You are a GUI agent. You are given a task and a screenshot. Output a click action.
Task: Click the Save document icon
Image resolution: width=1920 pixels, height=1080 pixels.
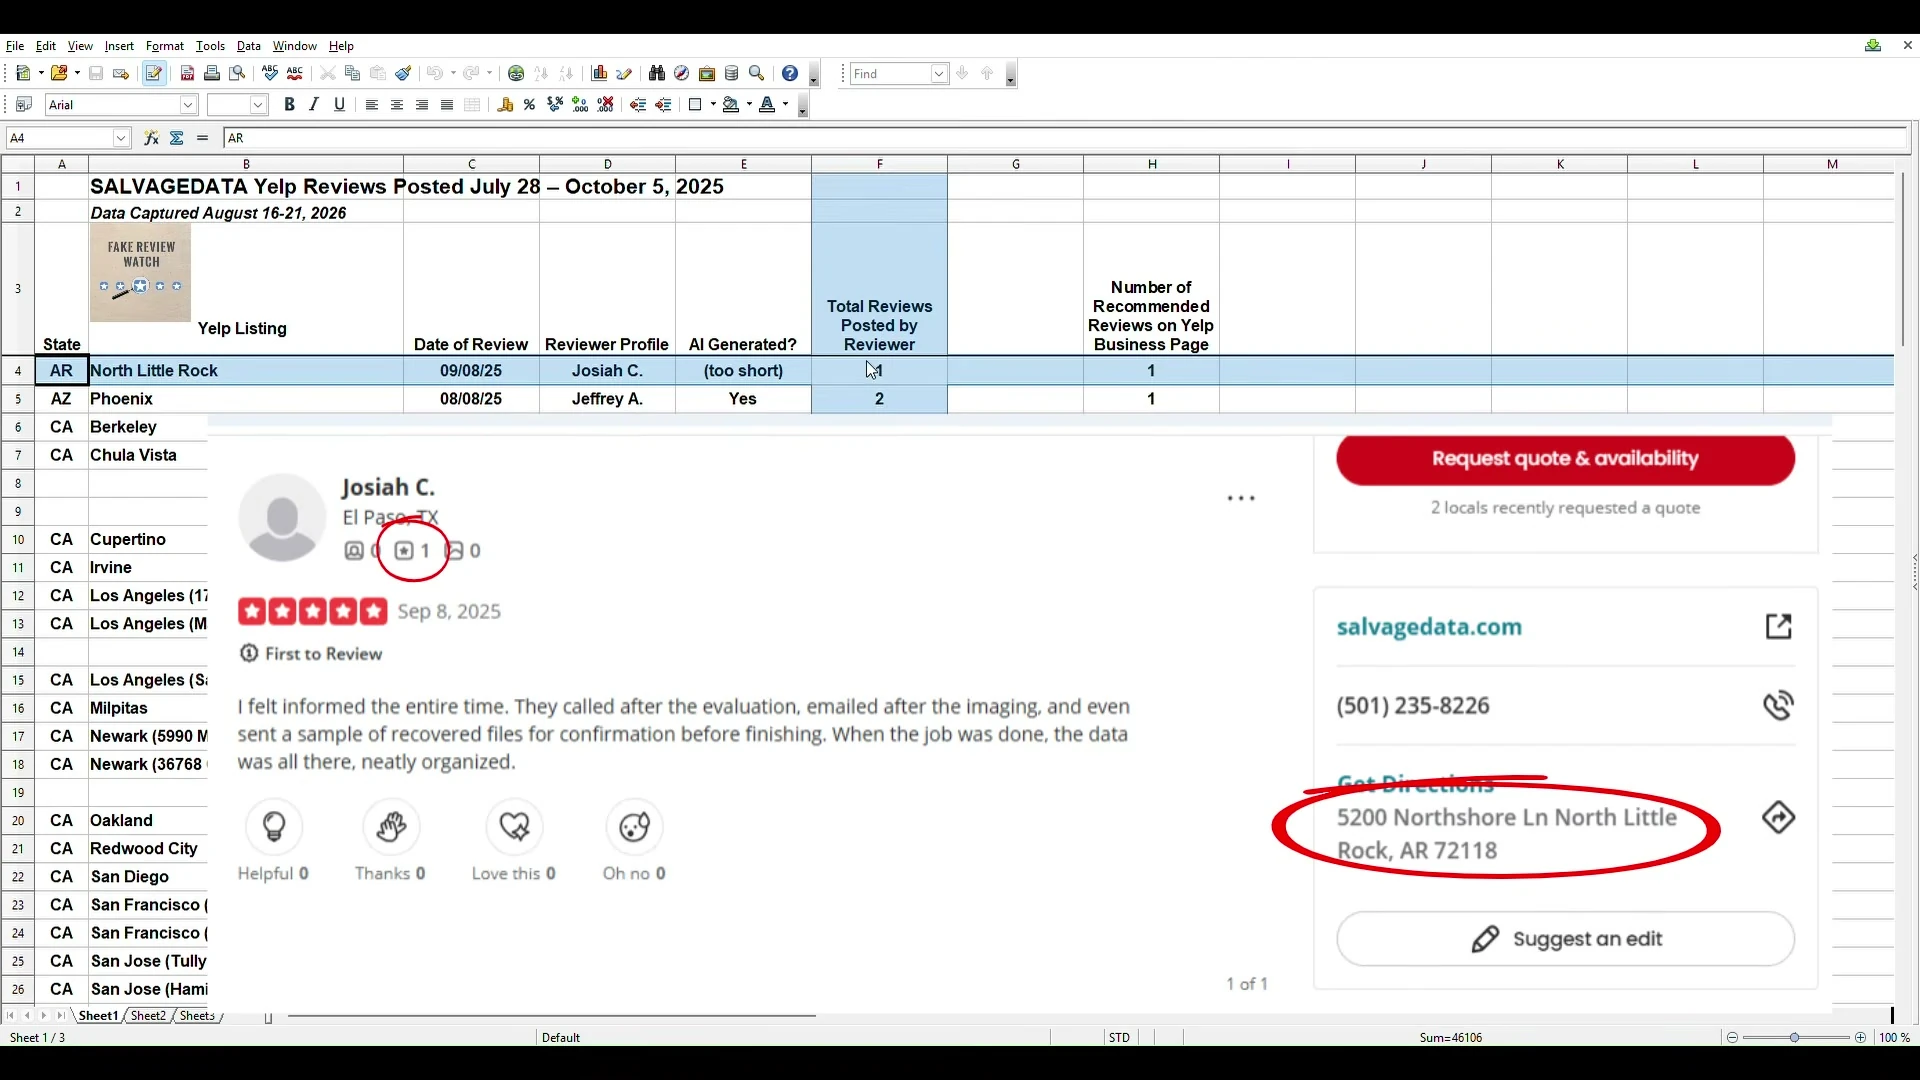(x=96, y=73)
